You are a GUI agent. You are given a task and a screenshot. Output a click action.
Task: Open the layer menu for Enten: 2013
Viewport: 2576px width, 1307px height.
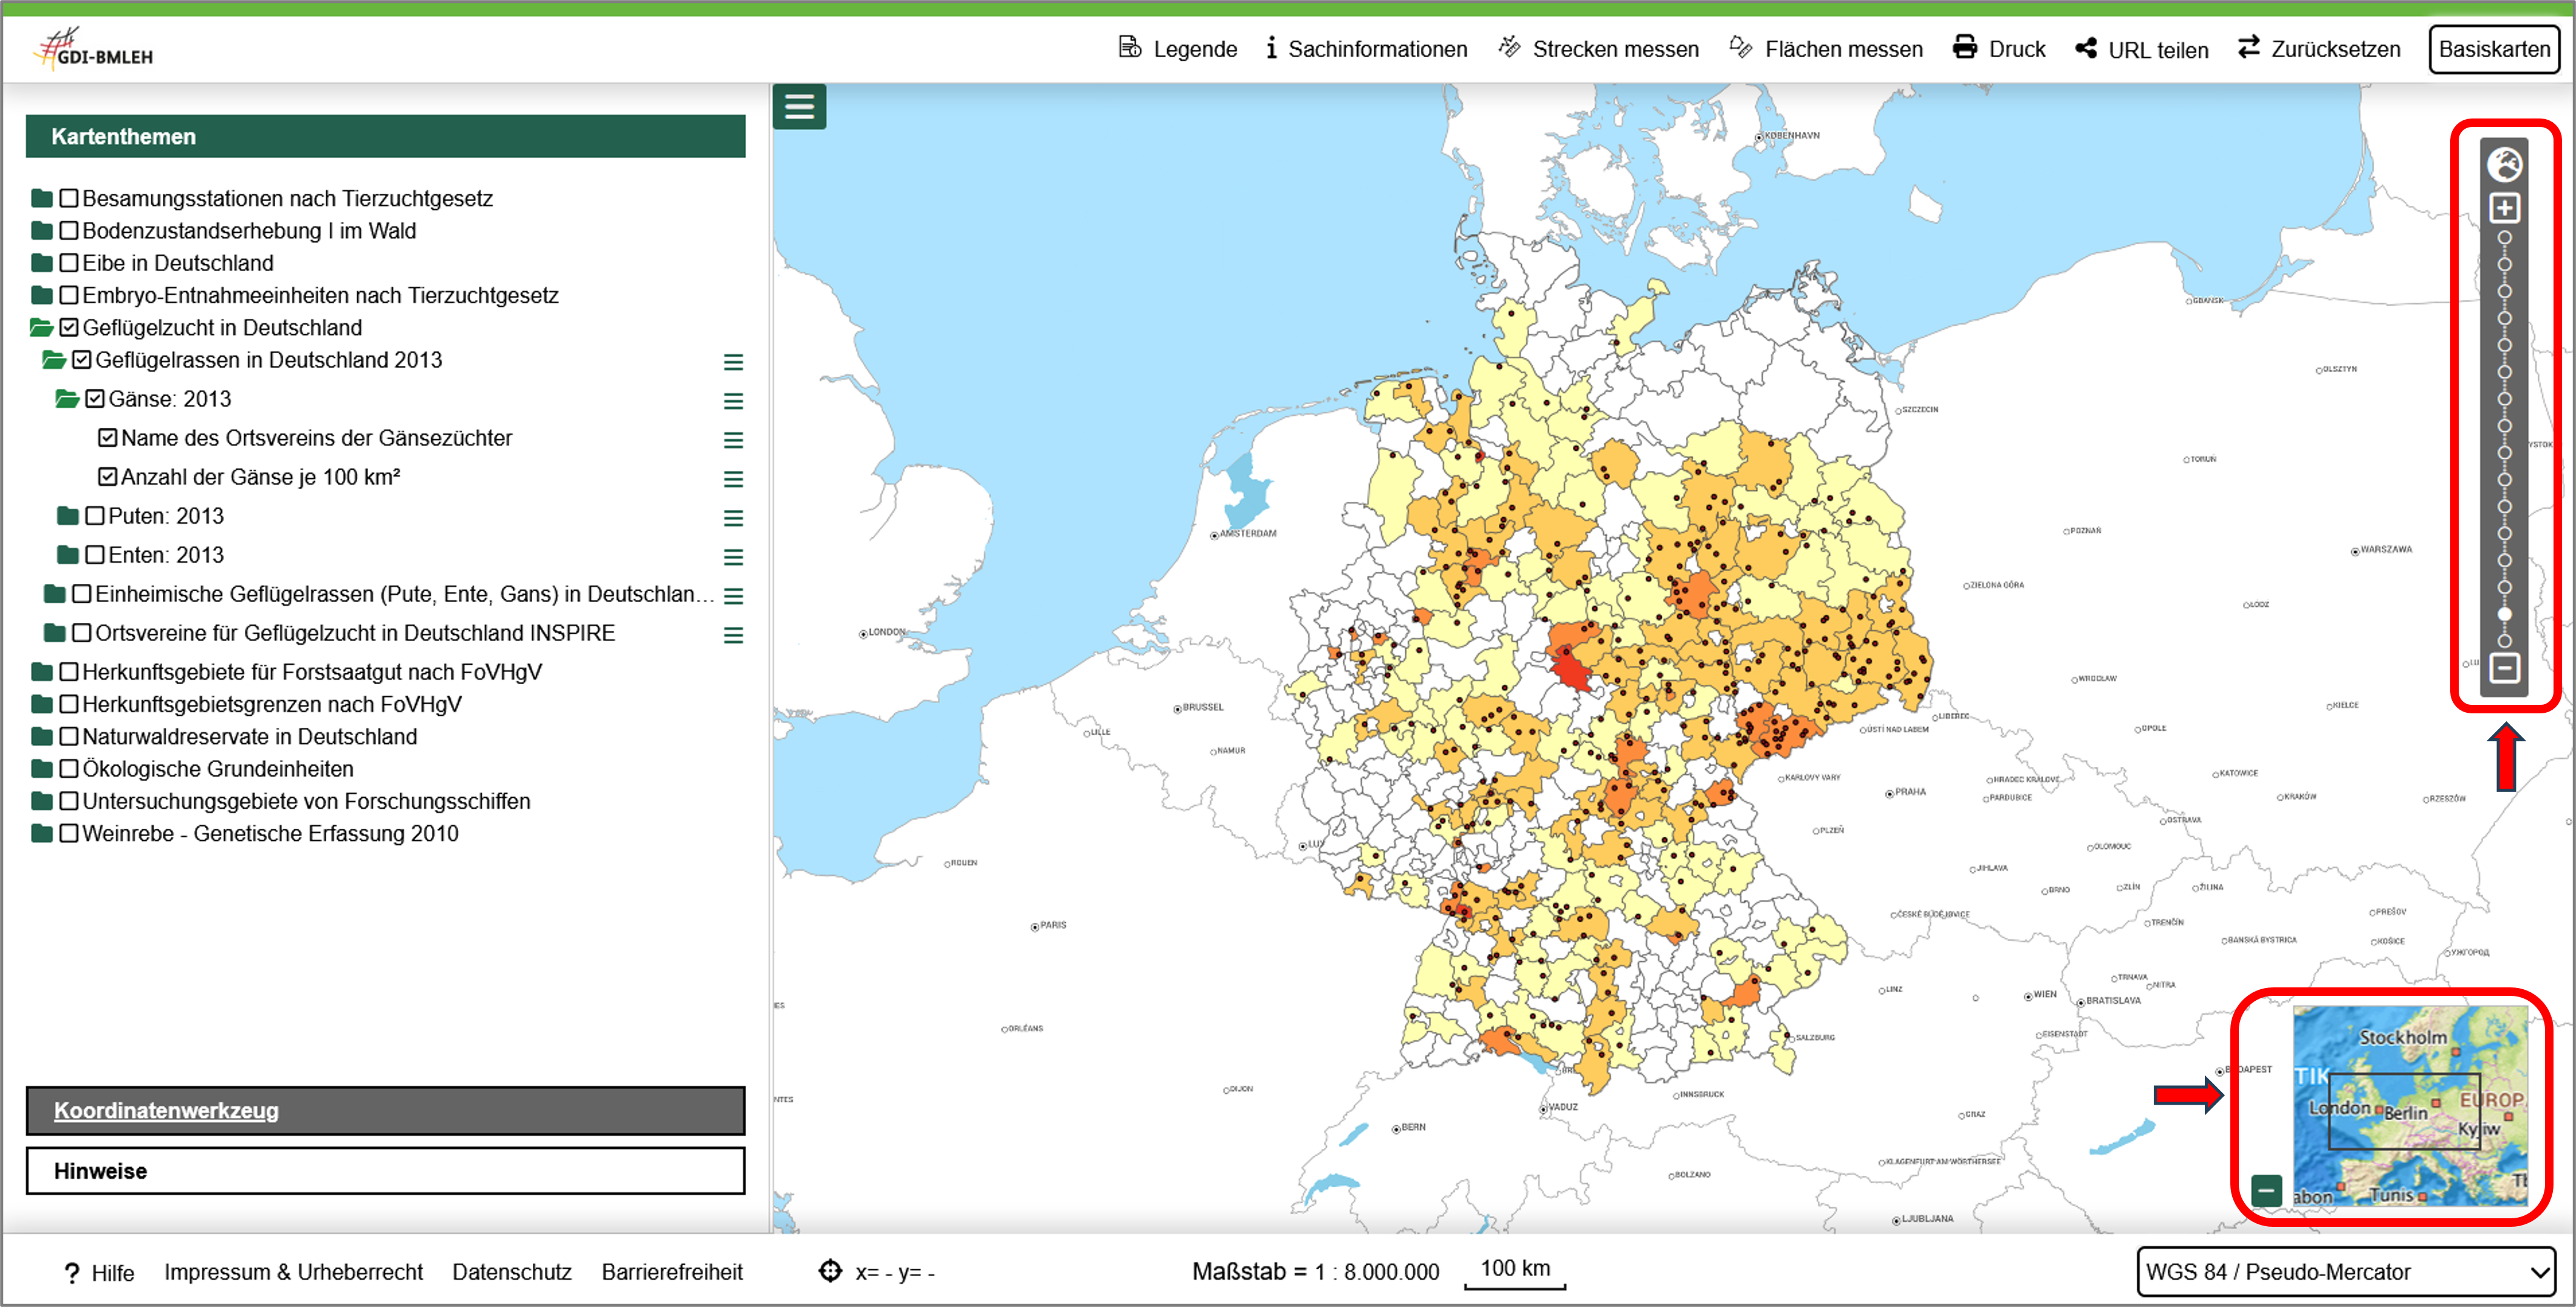[x=733, y=556]
